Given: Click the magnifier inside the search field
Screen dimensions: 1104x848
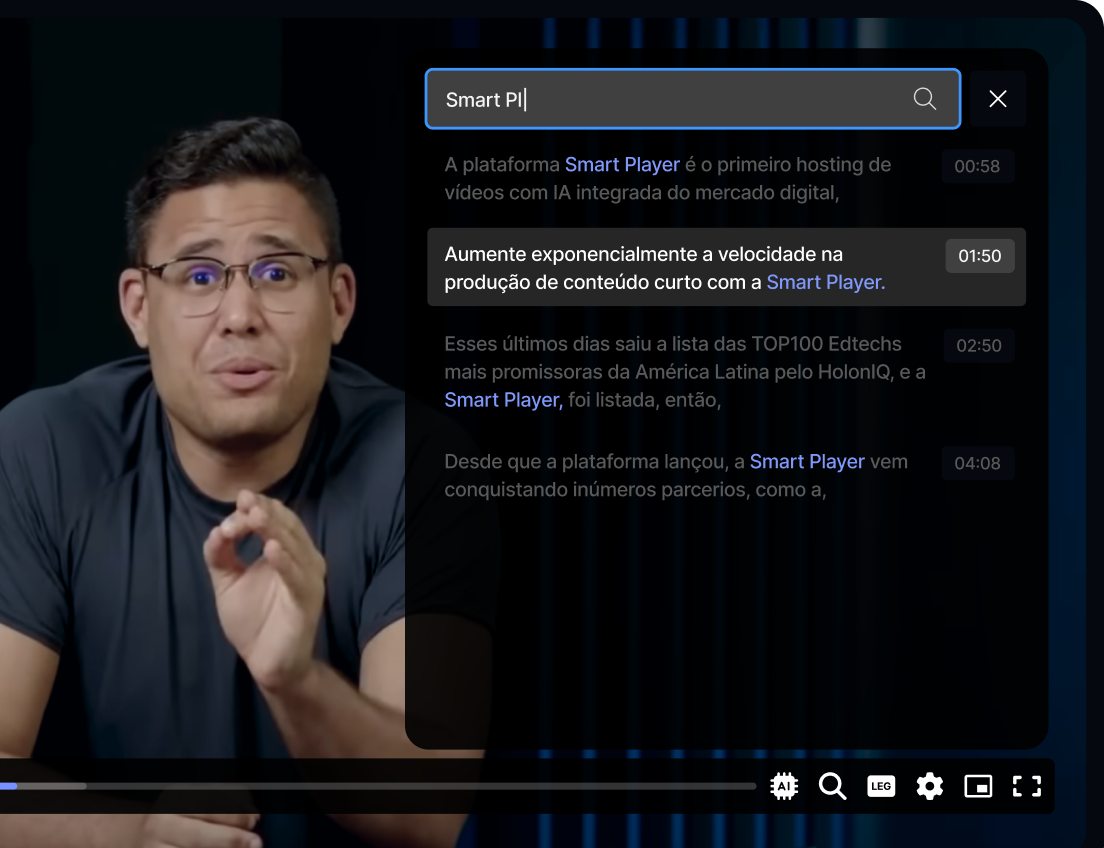Looking at the screenshot, I should click(923, 99).
